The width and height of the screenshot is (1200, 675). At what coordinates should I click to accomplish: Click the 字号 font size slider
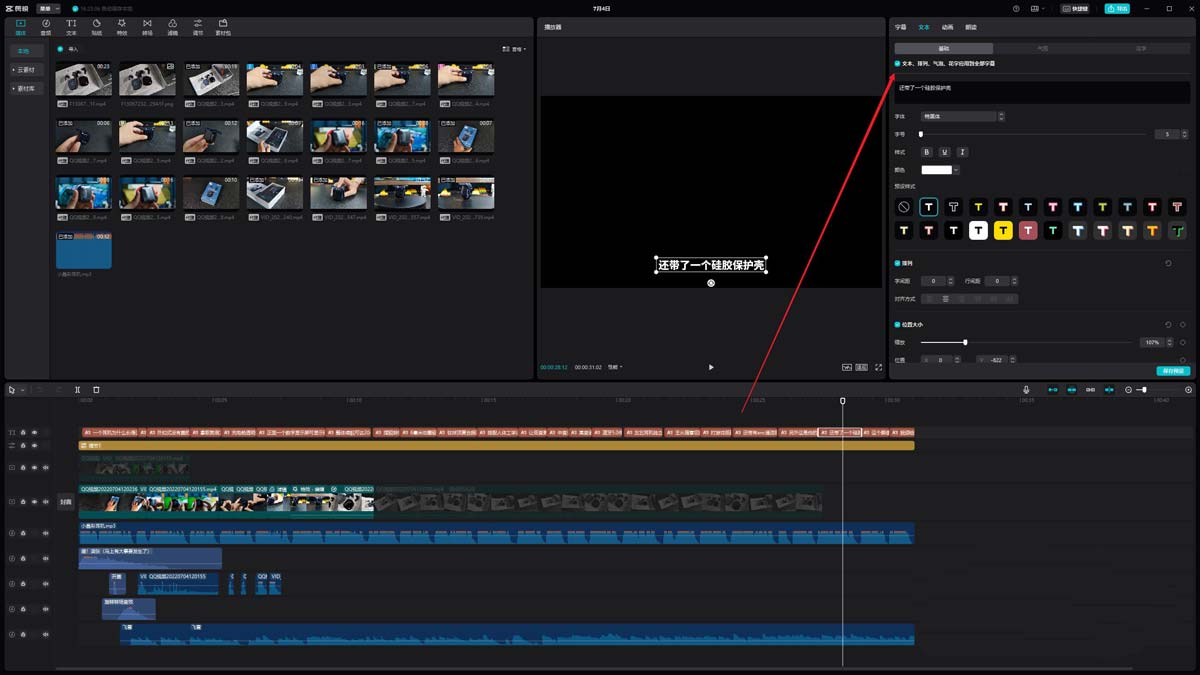pyautogui.click(x=1033, y=134)
